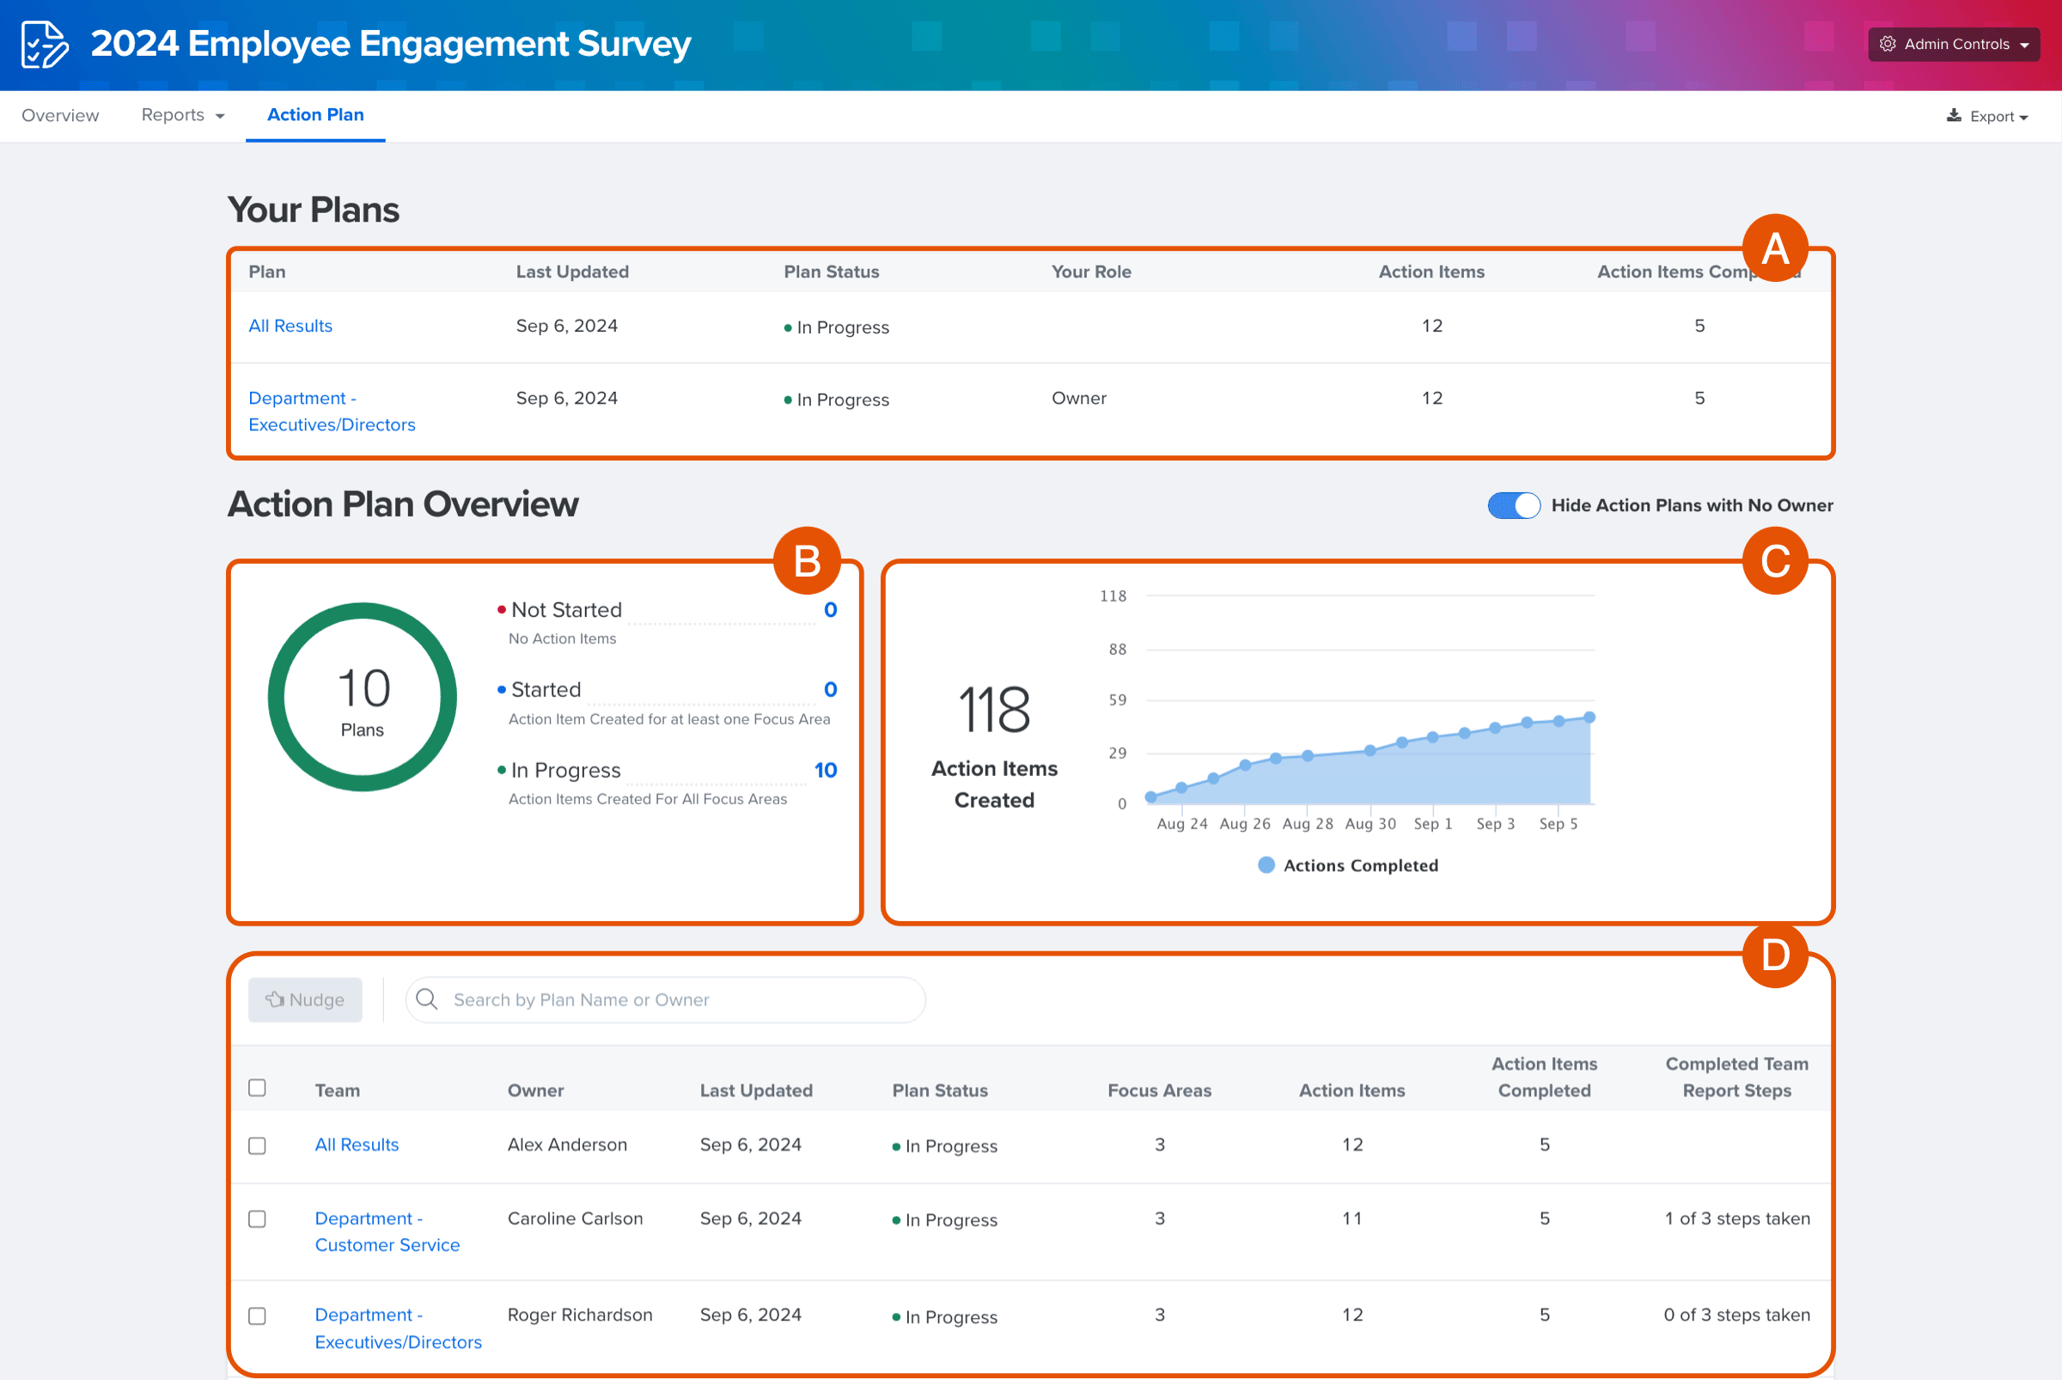Click the survey checklist logo icon
The height and width of the screenshot is (1380, 2062).
click(x=45, y=44)
